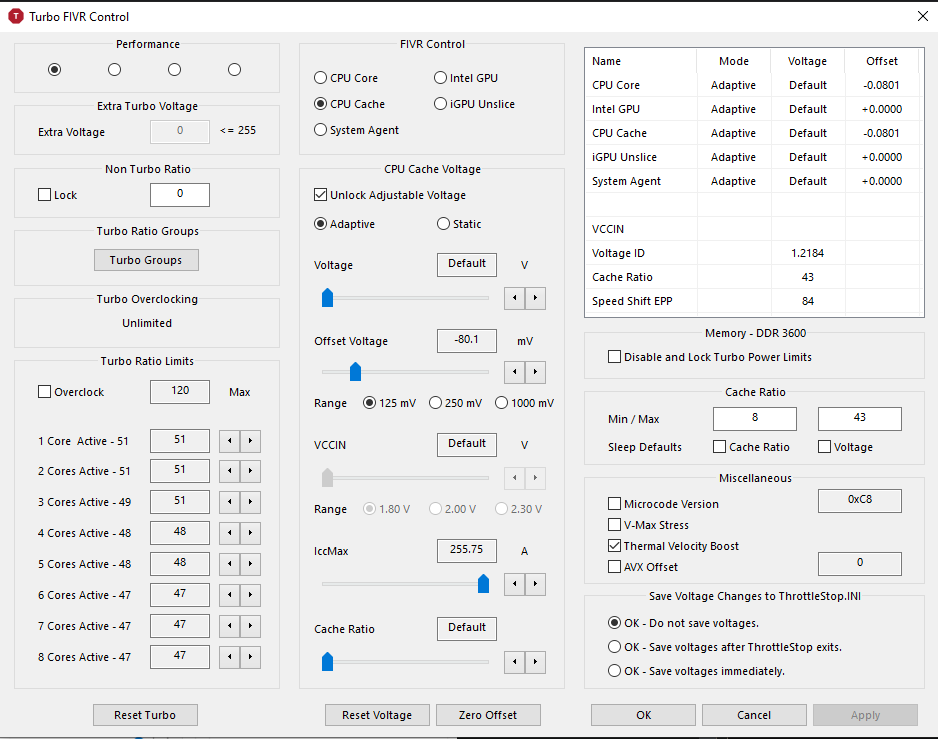The height and width of the screenshot is (739, 938).
Task: Toggle Unlock Adjustable Voltage checkbox
Action: point(321,195)
